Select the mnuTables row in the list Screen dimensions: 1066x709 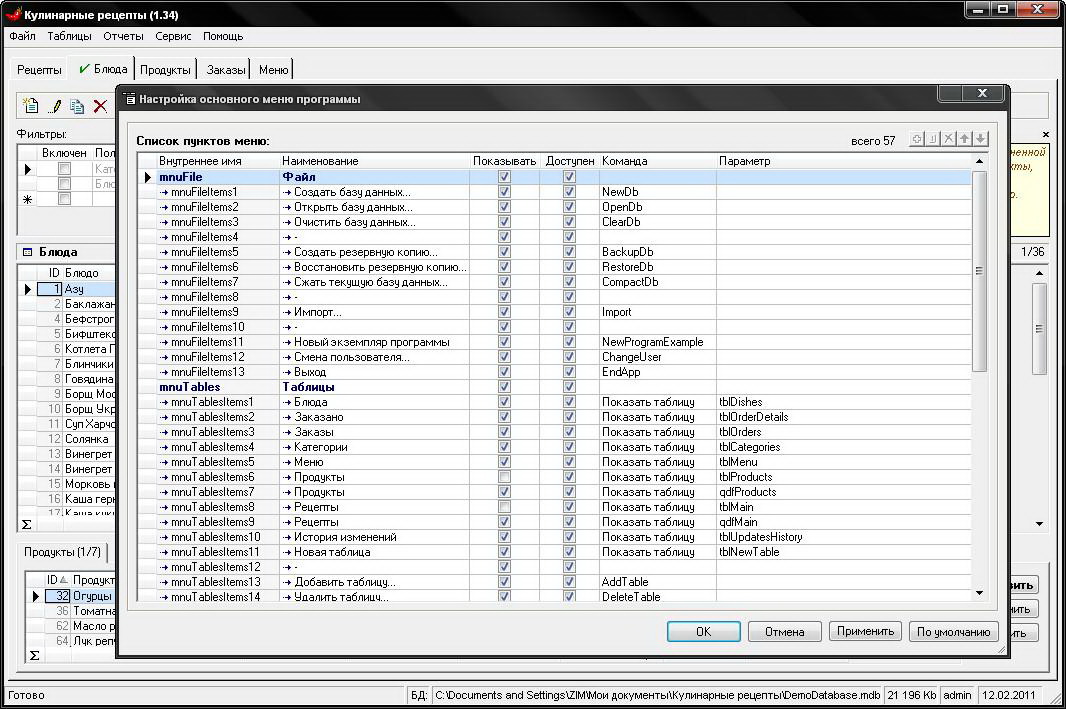click(190, 387)
